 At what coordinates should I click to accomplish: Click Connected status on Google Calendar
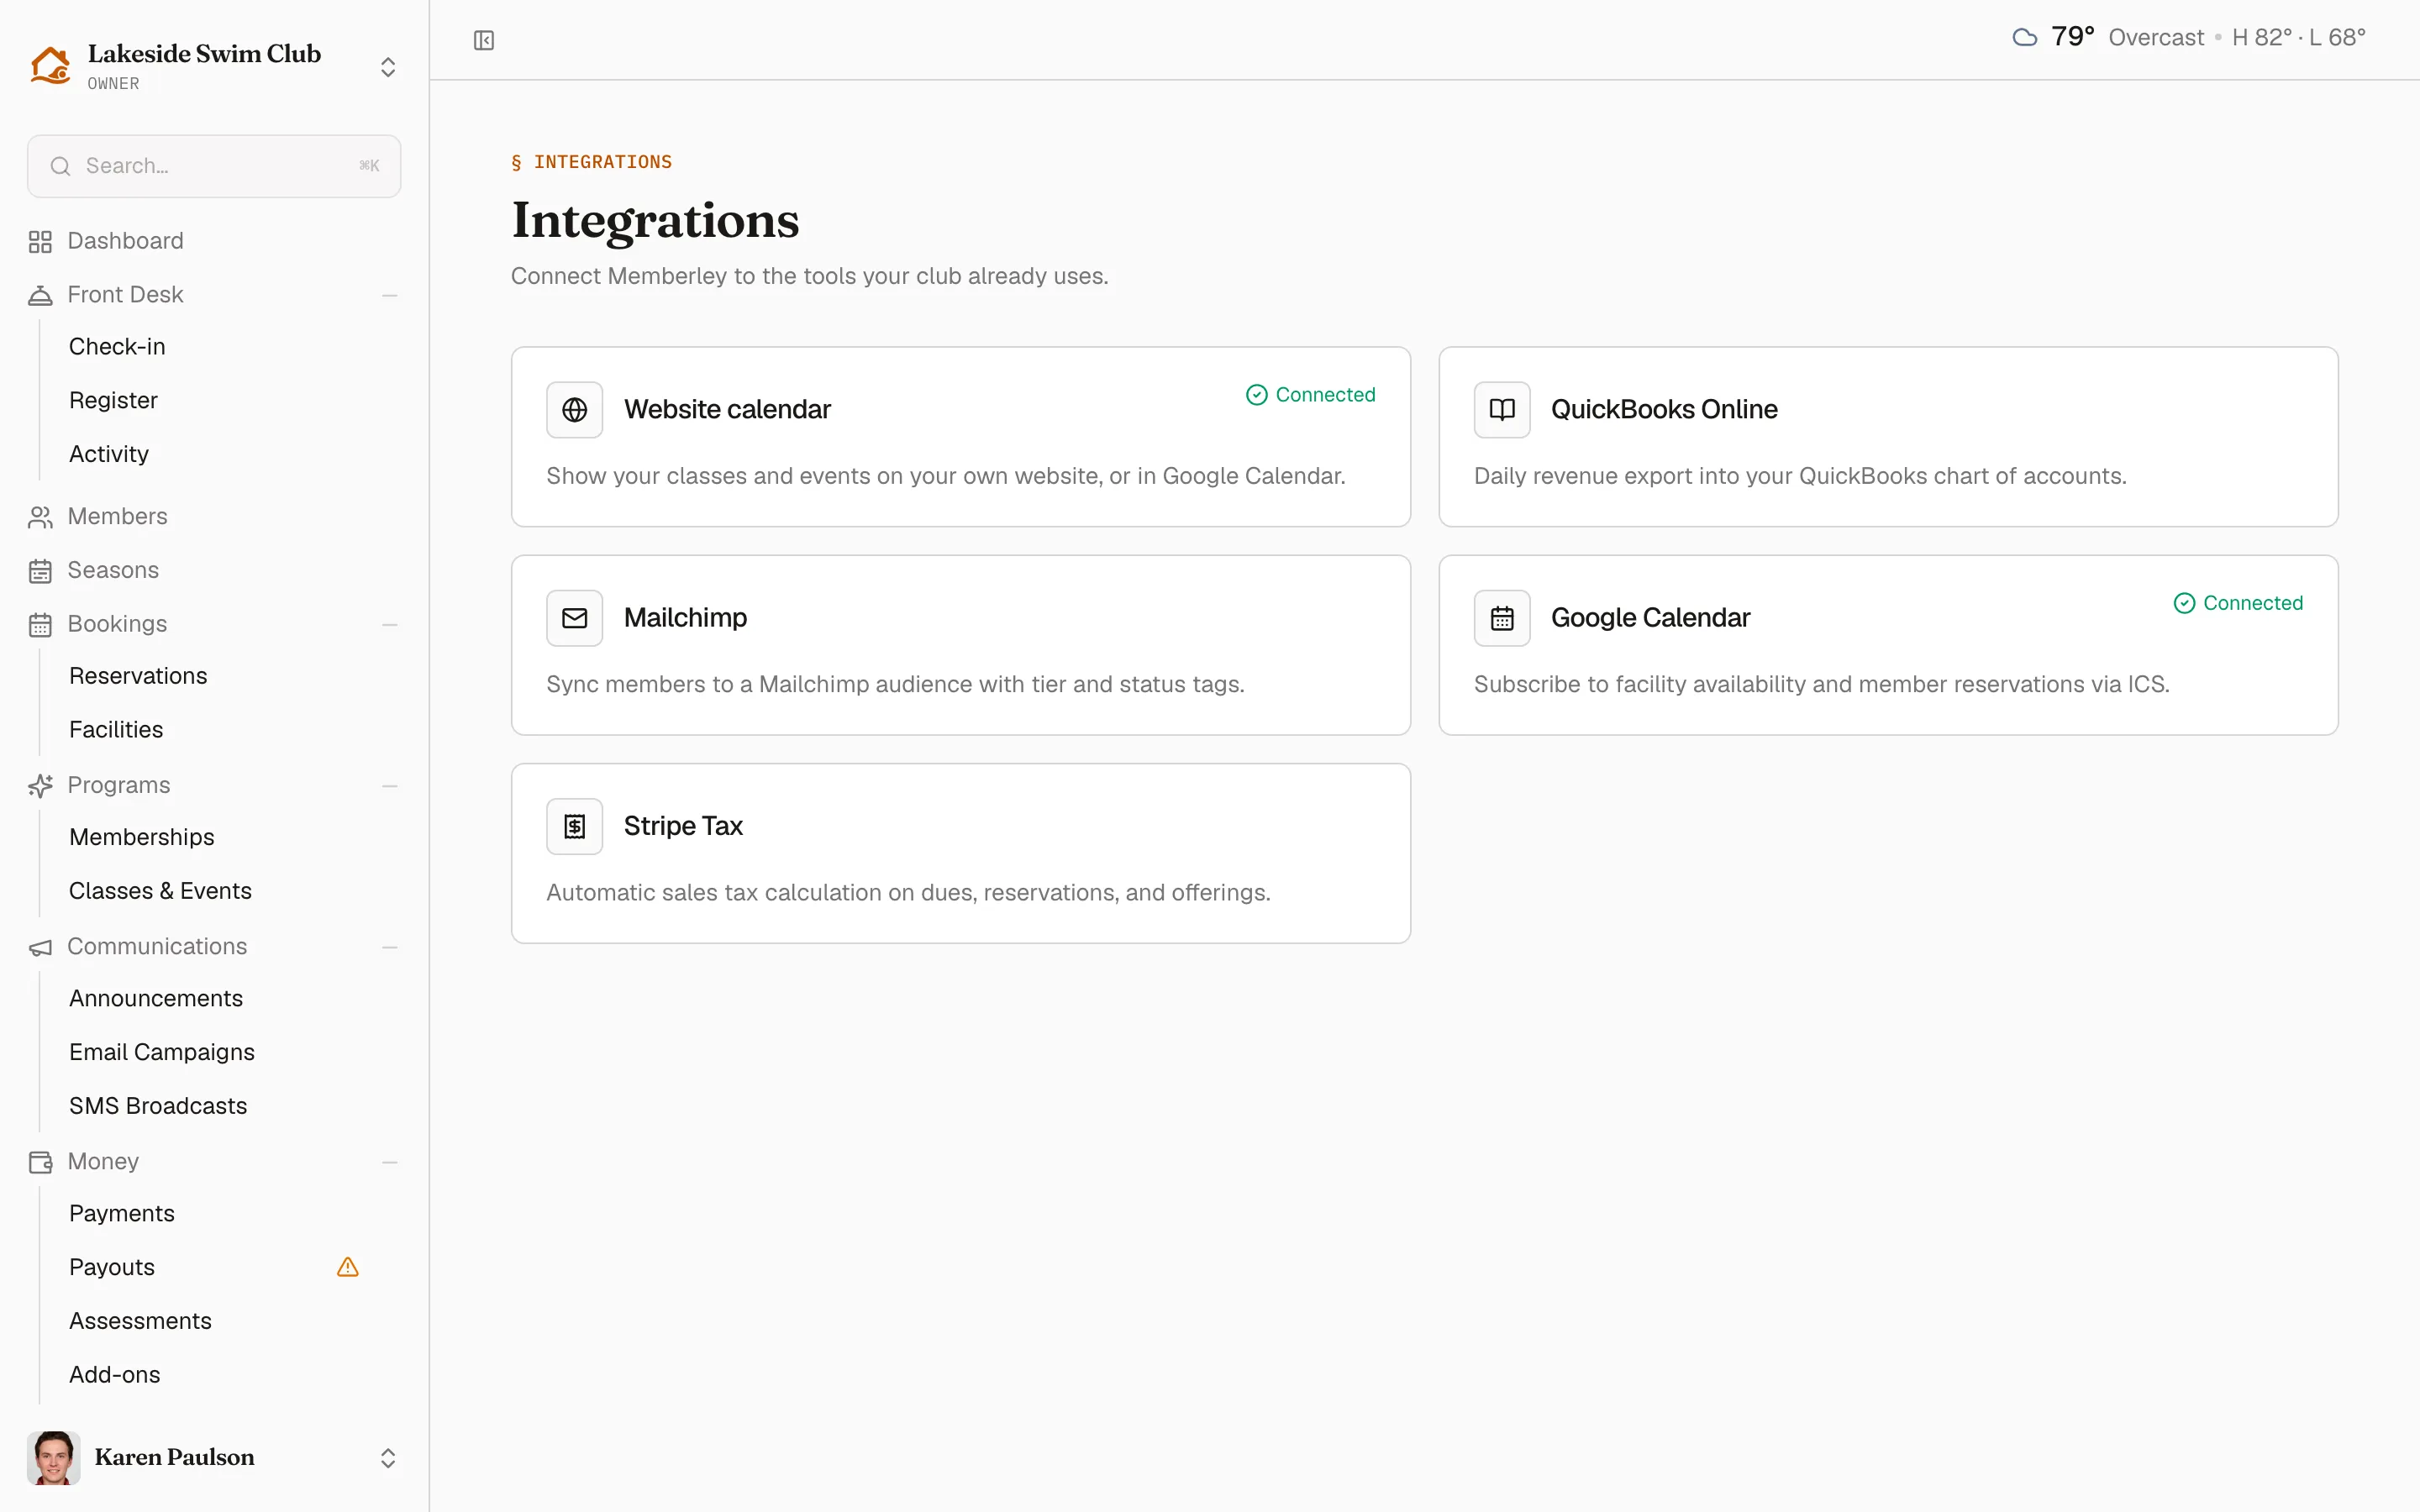[x=2238, y=603]
